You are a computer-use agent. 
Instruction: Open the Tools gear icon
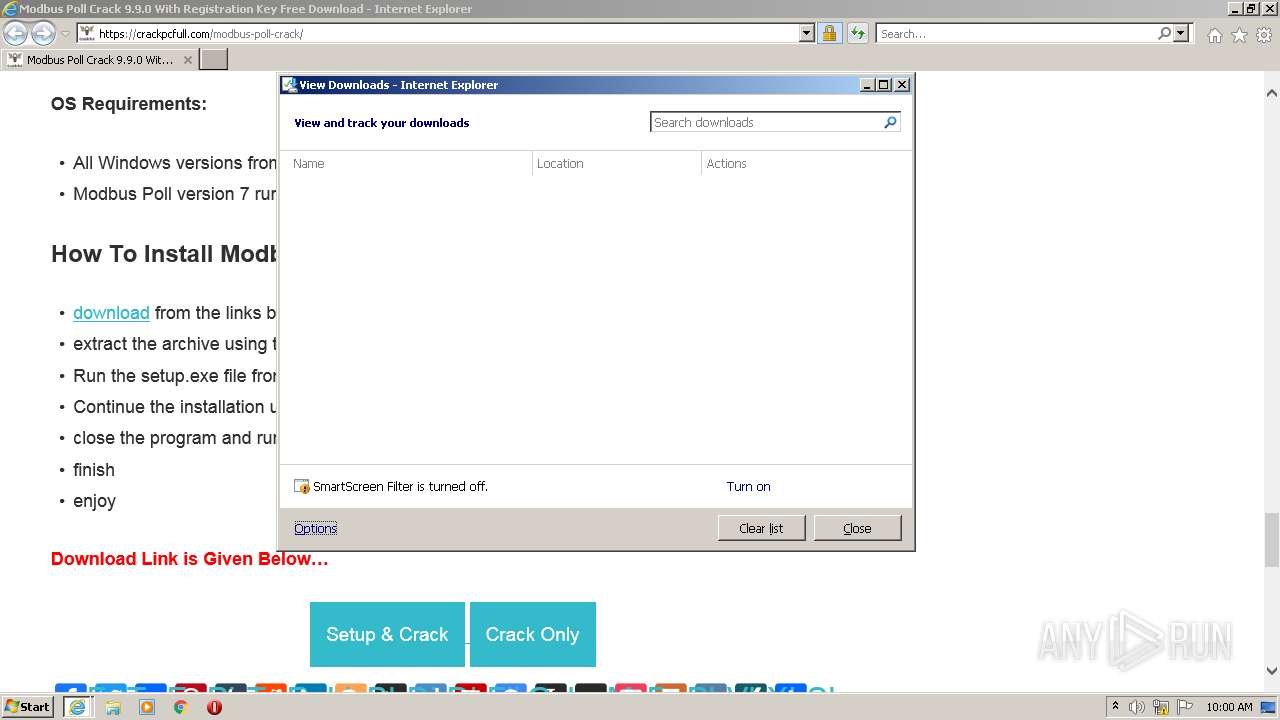tap(1264, 35)
